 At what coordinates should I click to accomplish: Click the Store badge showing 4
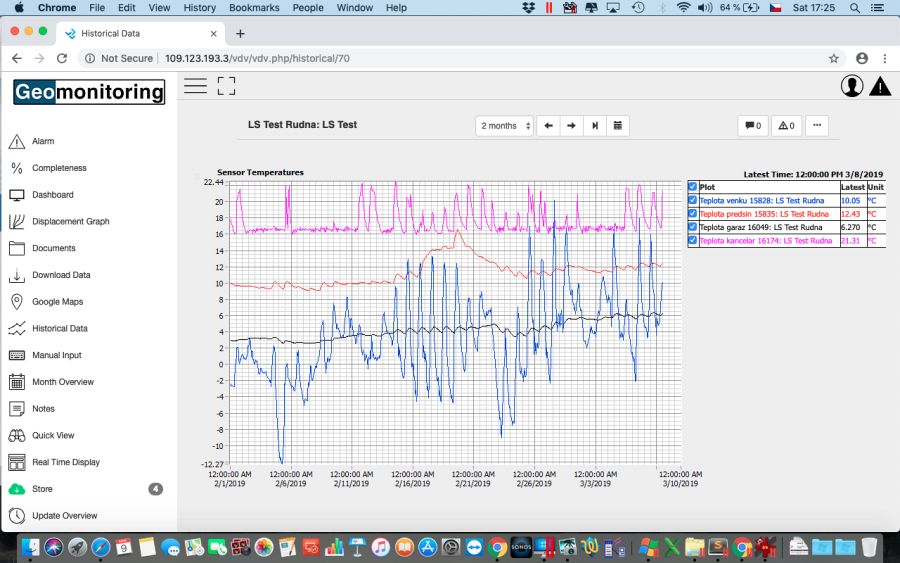click(156, 489)
